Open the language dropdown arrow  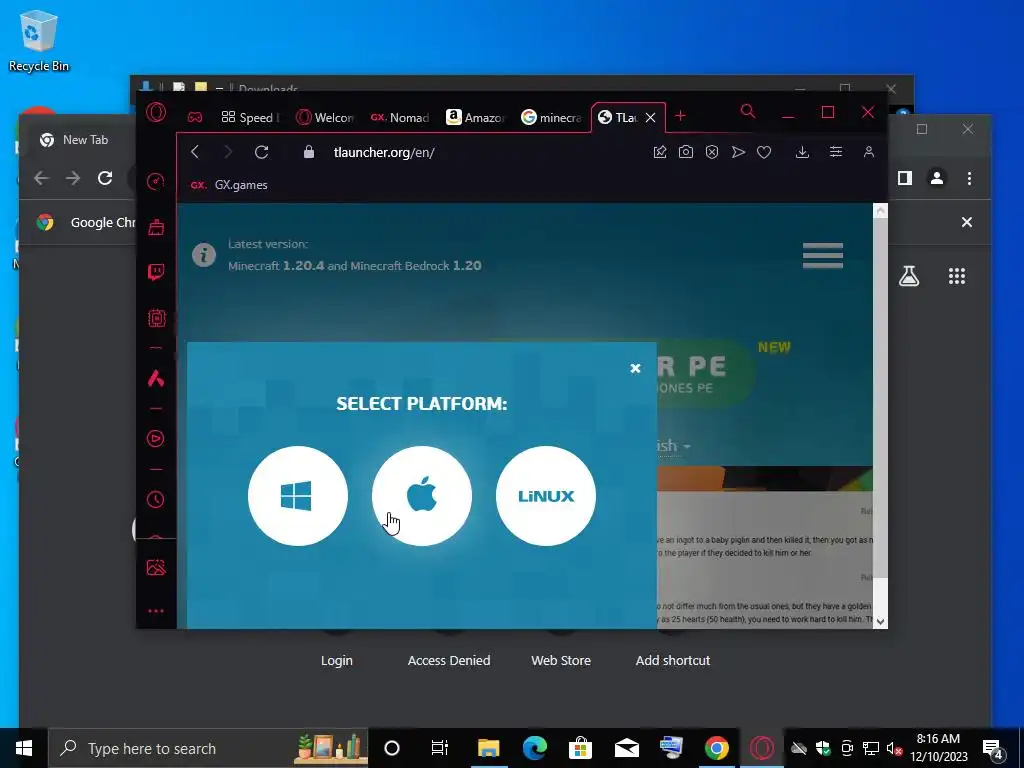687,447
